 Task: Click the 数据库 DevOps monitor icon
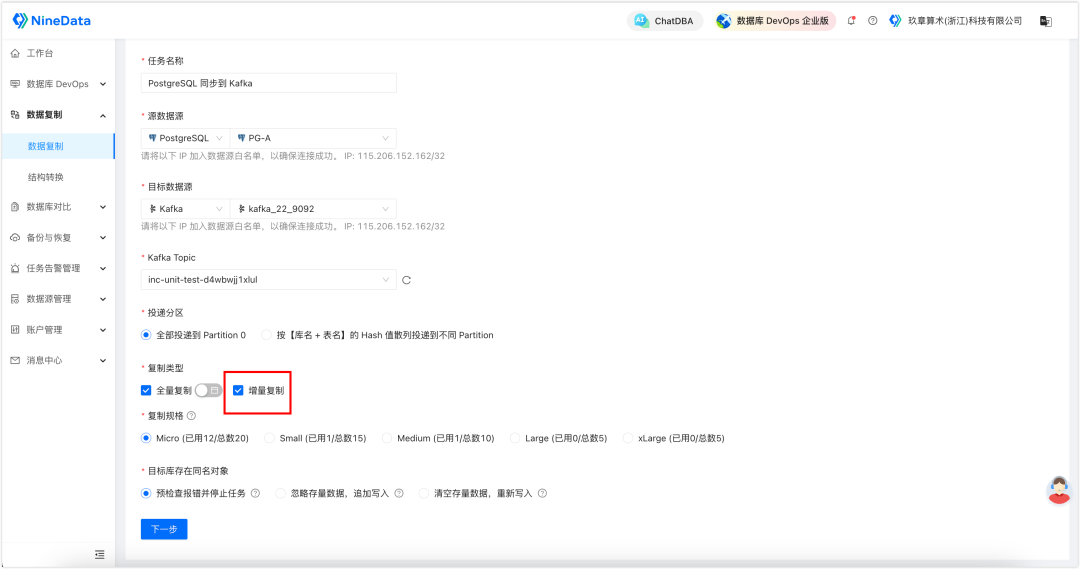coord(15,84)
